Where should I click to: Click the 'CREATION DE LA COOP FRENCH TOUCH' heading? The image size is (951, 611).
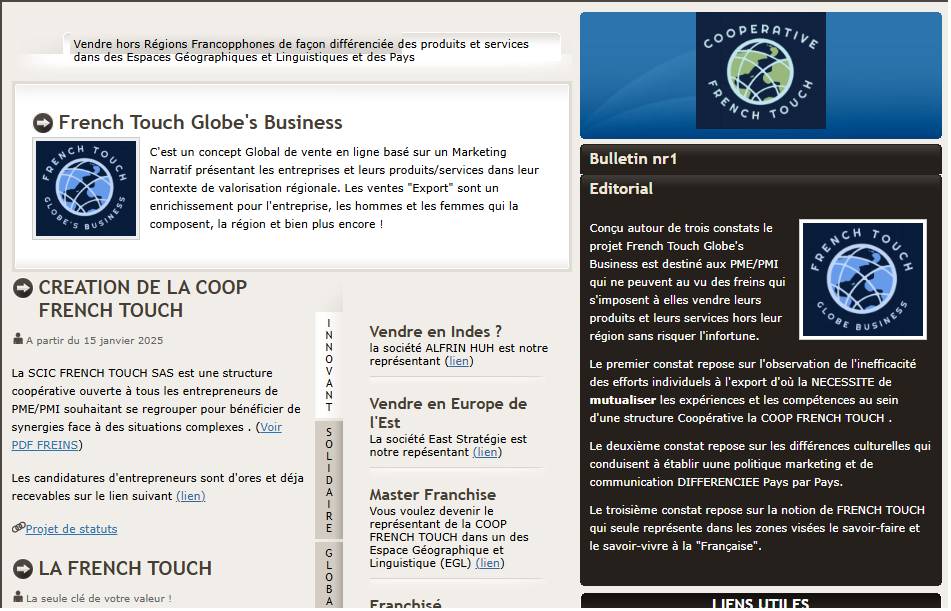coord(143,299)
